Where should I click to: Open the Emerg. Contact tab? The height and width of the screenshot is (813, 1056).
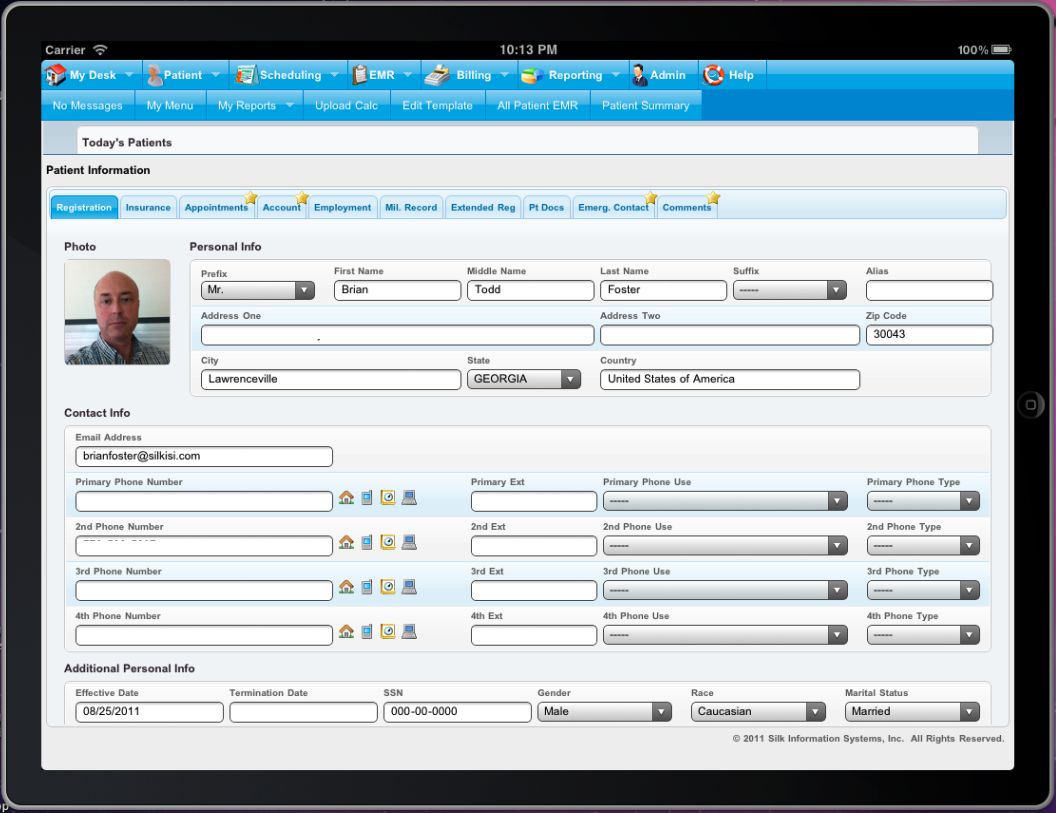(613, 207)
